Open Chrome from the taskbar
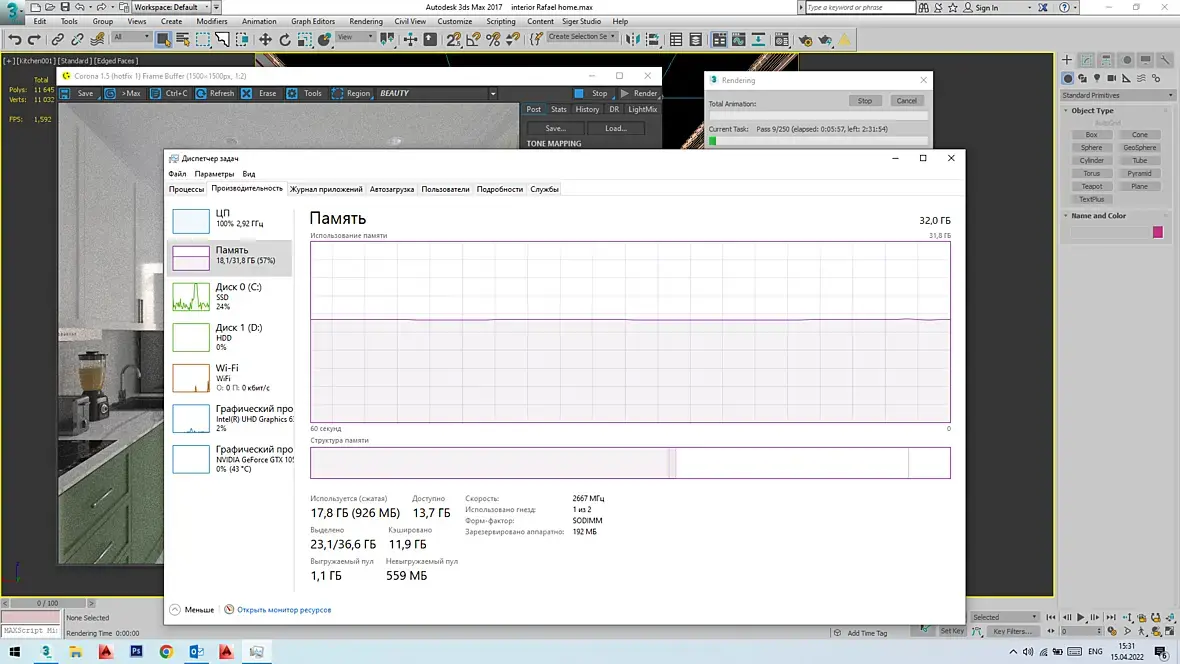Screen dimensions: 1180x664 pos(166,651)
